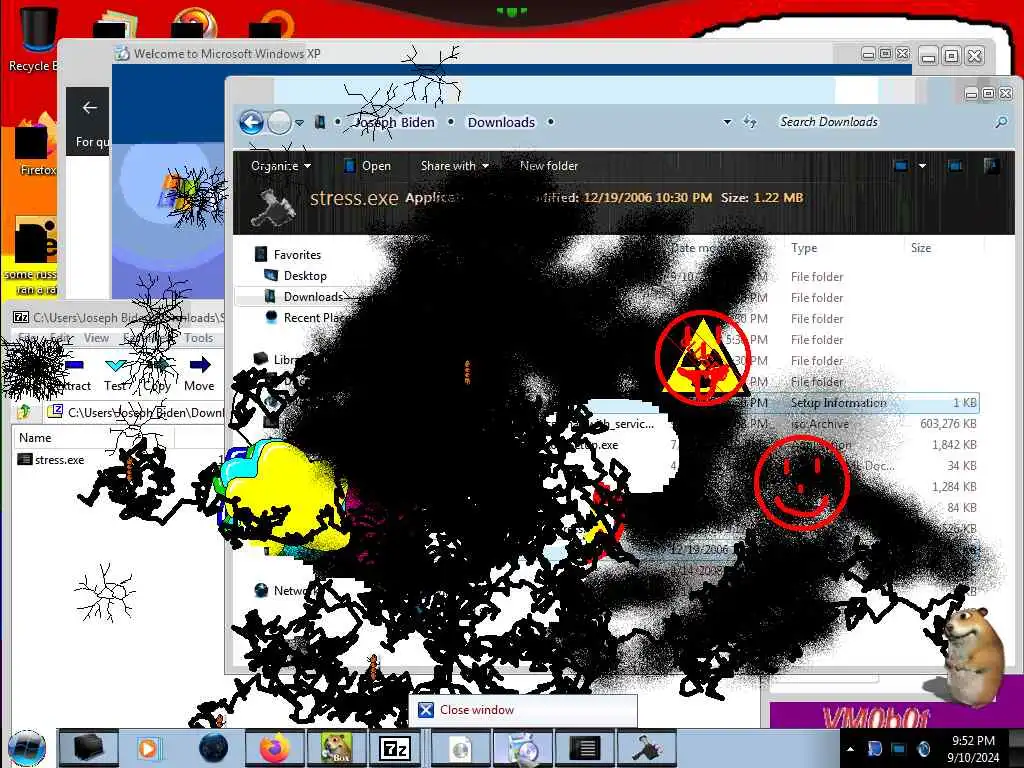Select stress.exe in 7-Zip file list
The height and width of the screenshot is (768, 1024).
click(51, 460)
